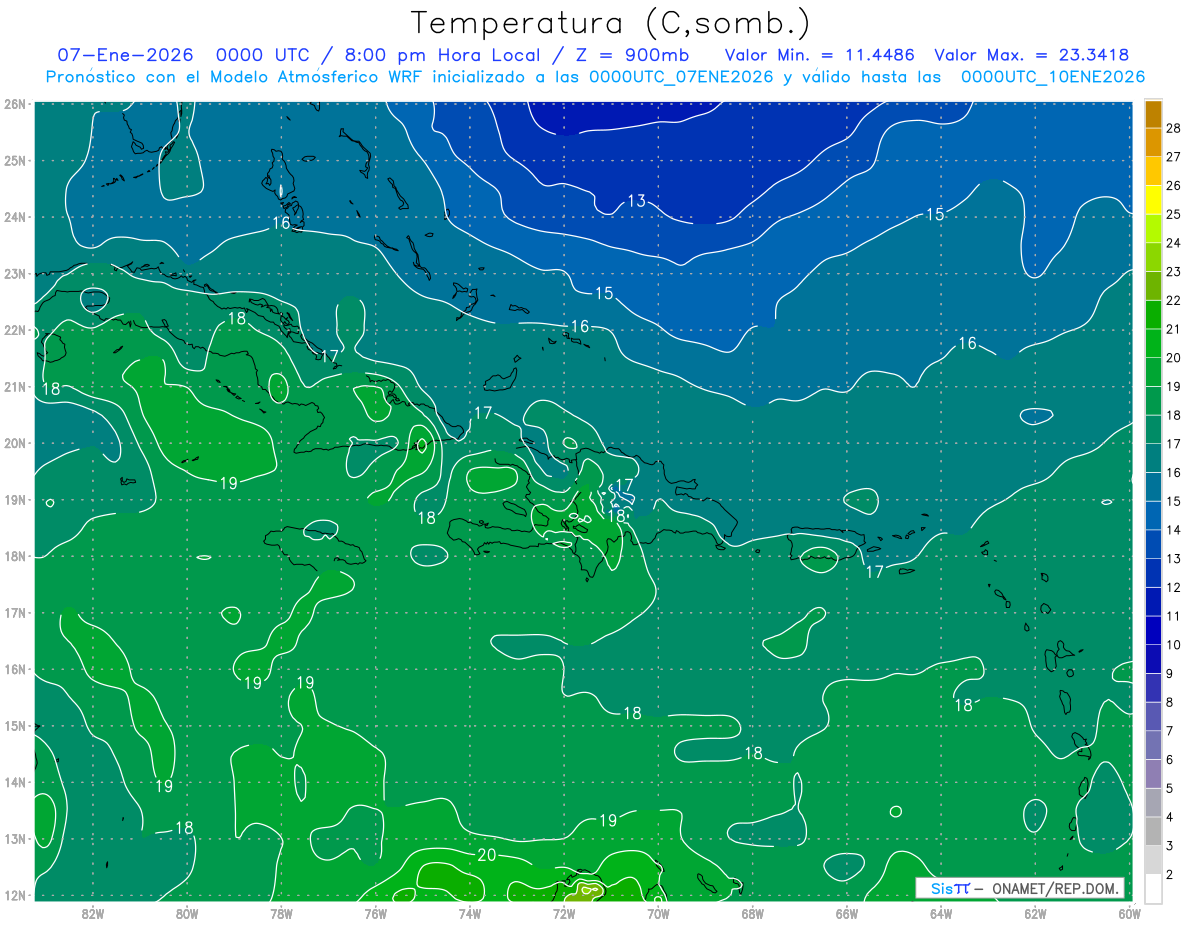Click the 70W longitude axis label
Image resolution: width=1200 pixels, height=927 pixels.
click(x=658, y=912)
